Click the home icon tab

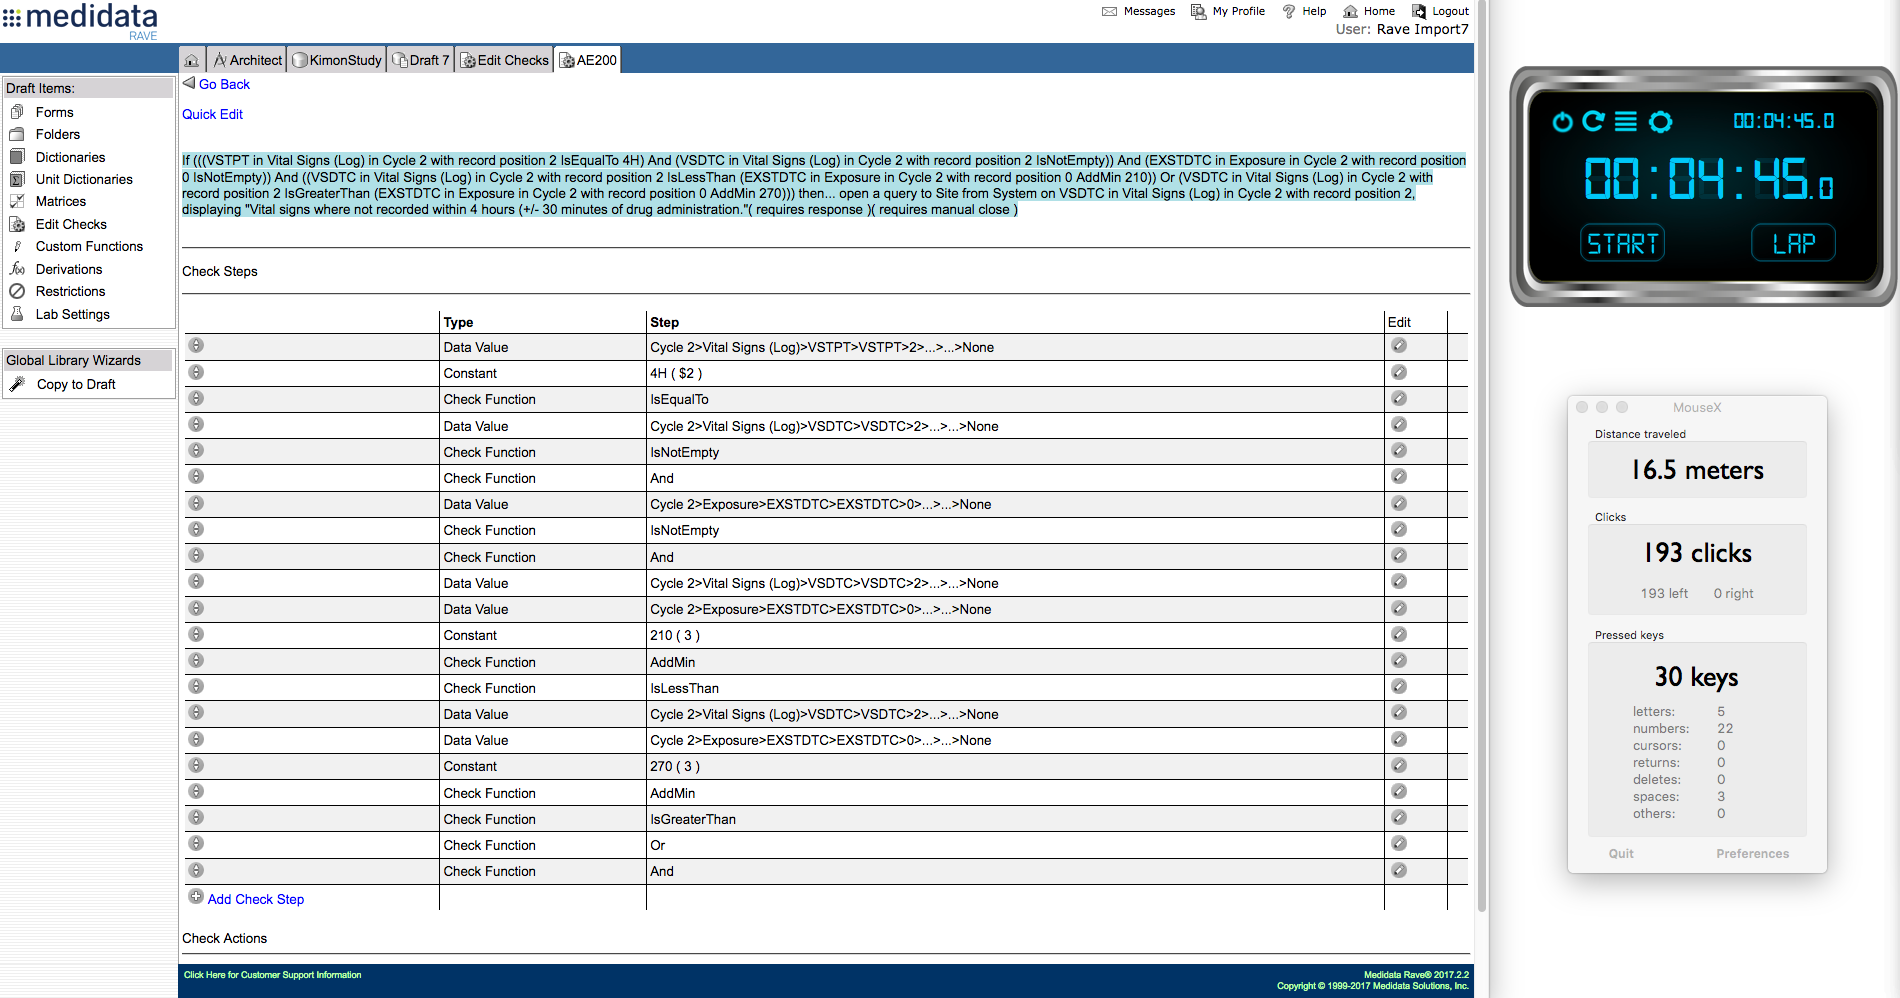pyautogui.click(x=191, y=60)
